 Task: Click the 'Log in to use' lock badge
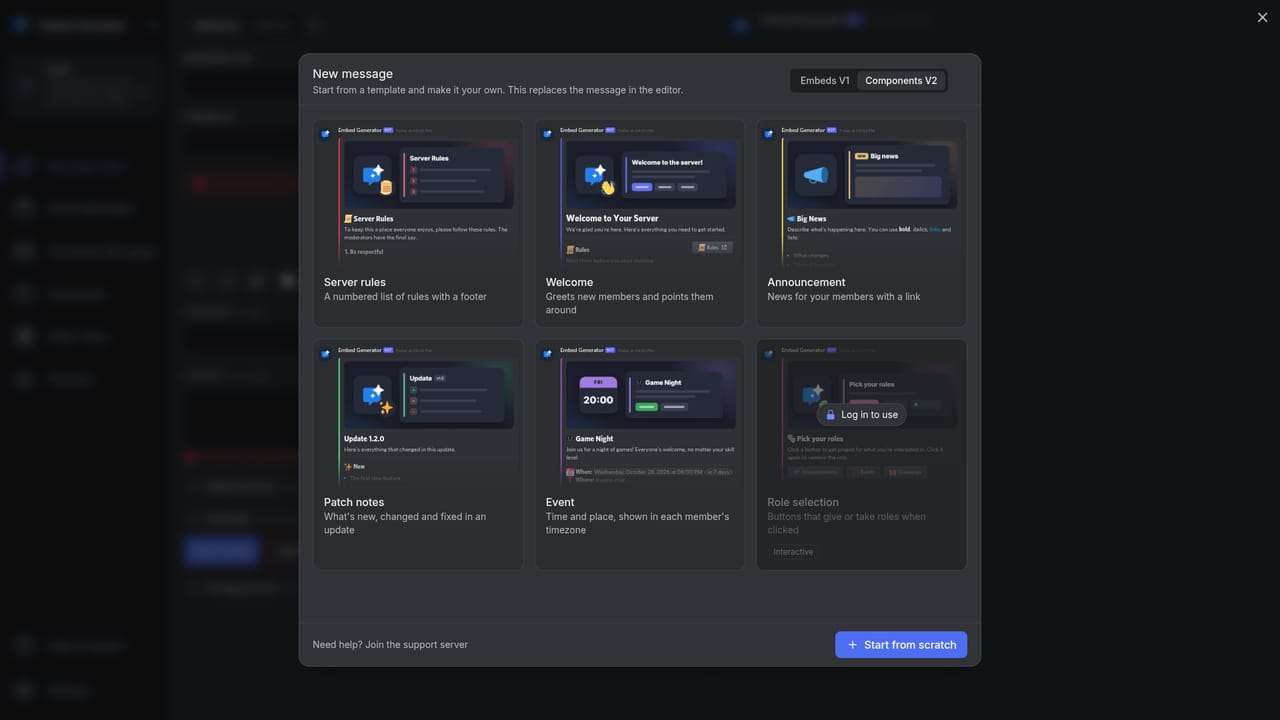[x=861, y=414]
